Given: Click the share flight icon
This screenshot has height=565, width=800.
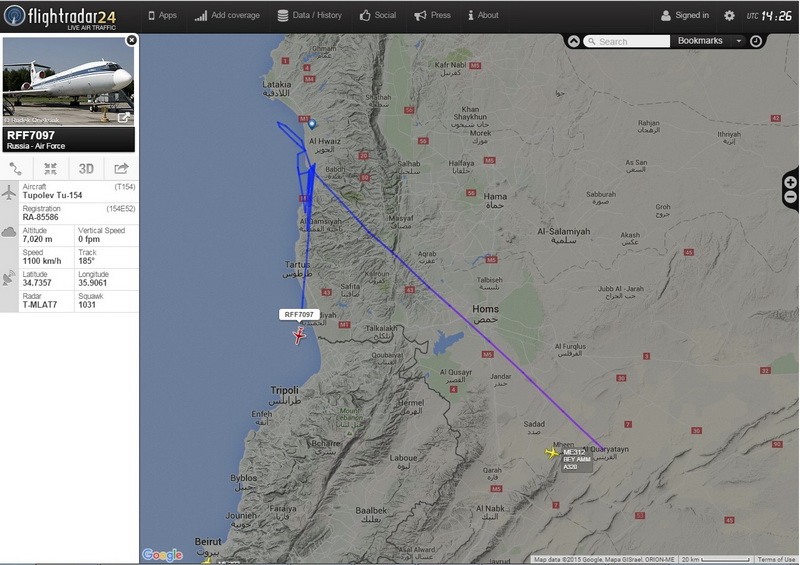Looking at the screenshot, I should pyautogui.click(x=121, y=168).
